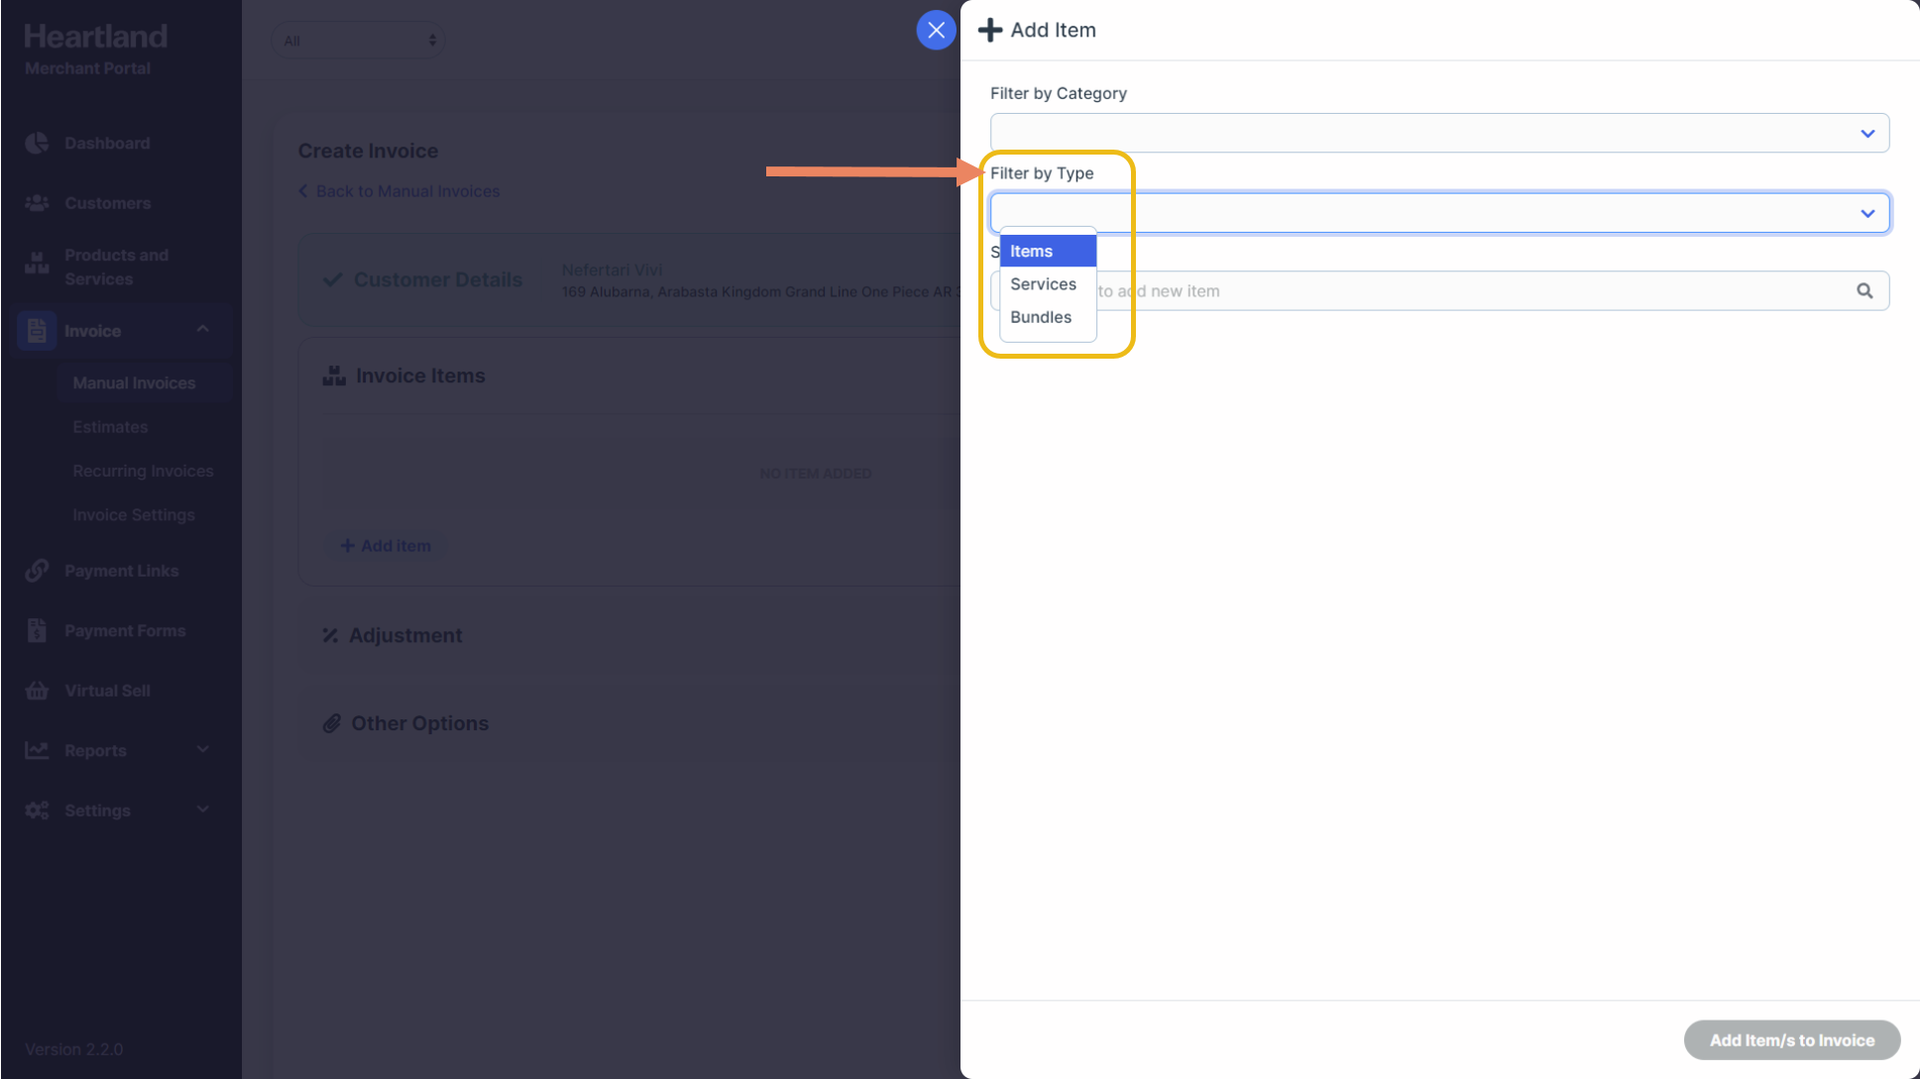Click the search magnifier icon
Image resolution: width=1920 pixels, height=1079 pixels.
tap(1864, 291)
